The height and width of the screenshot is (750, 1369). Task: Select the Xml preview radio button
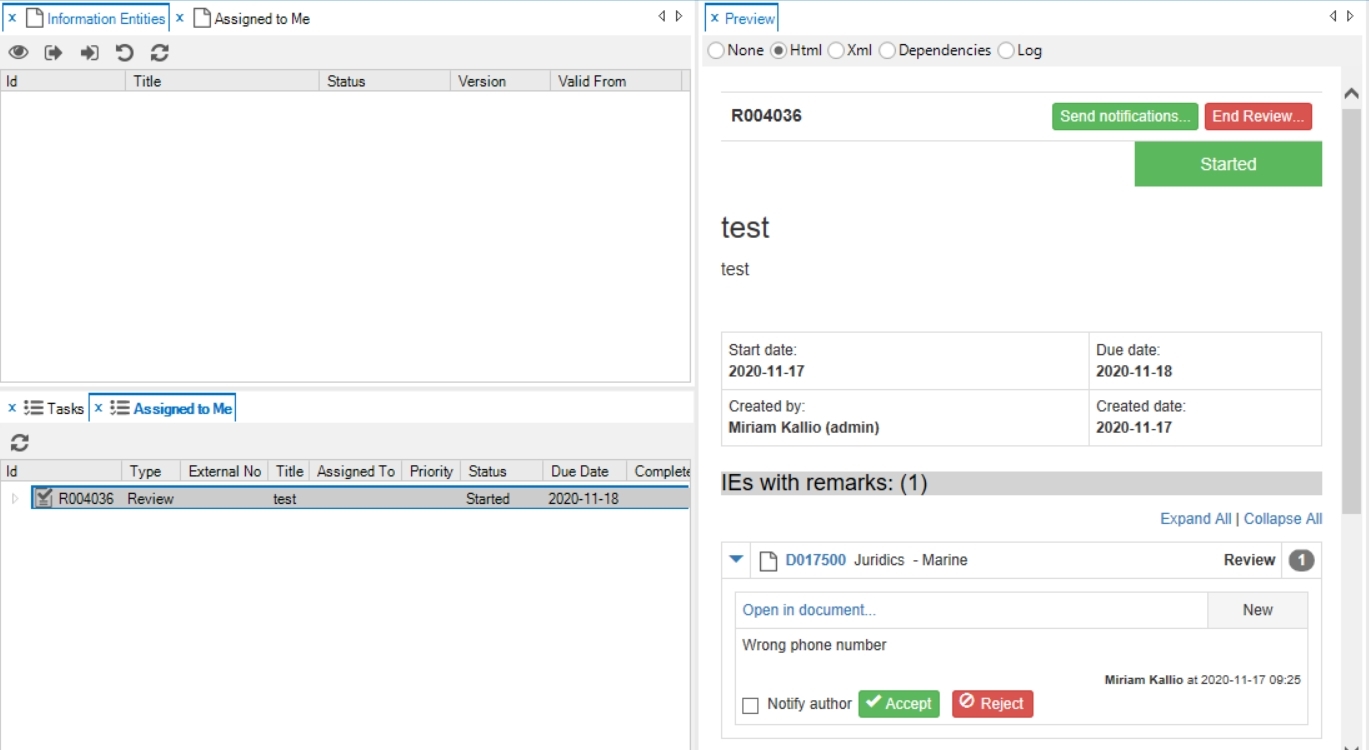(x=836, y=51)
